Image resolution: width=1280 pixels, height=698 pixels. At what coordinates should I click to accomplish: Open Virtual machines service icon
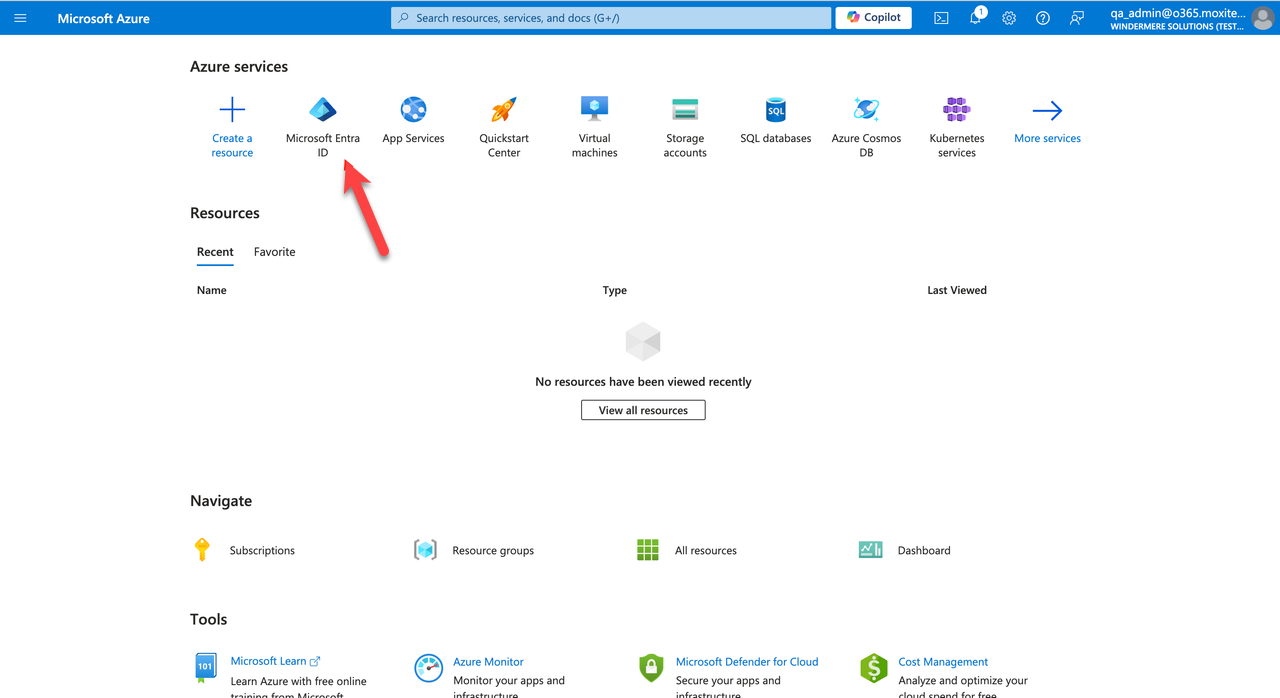click(595, 109)
